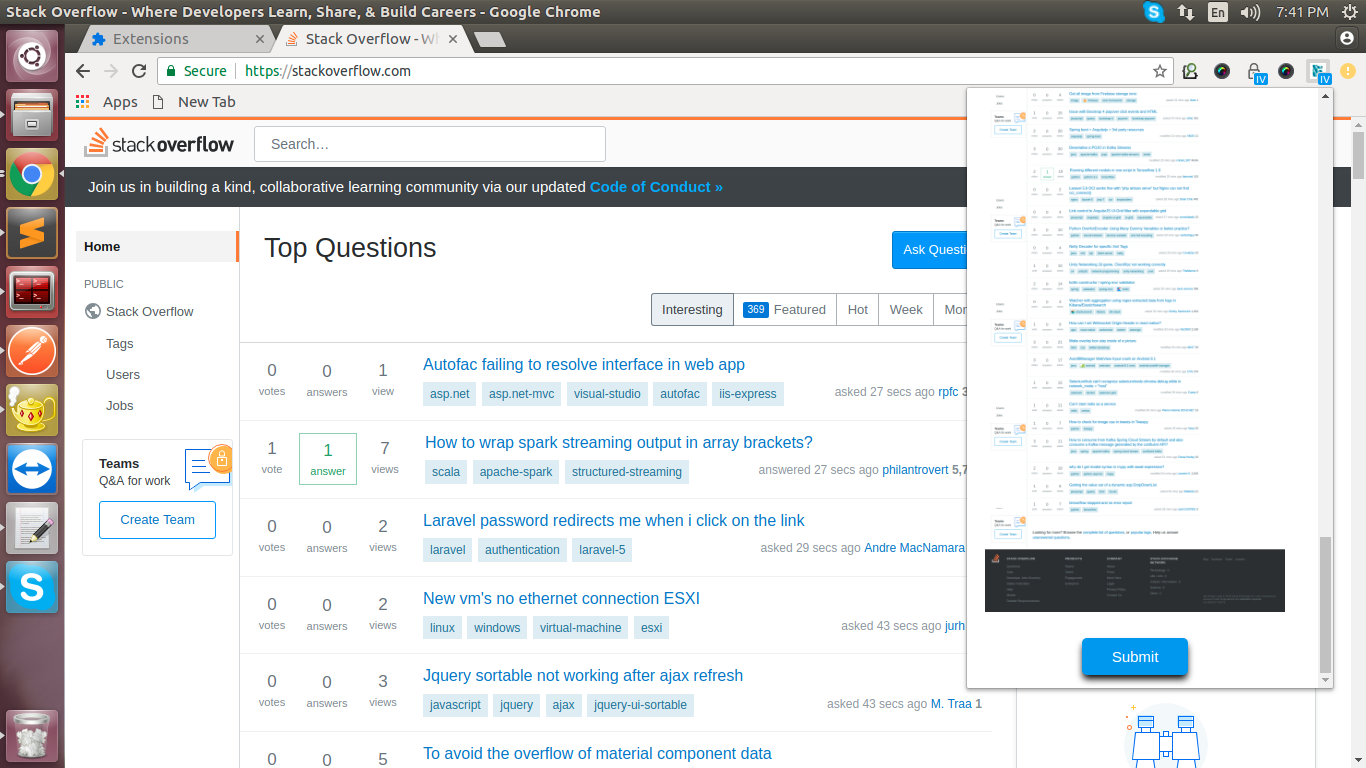This screenshot has height=768, width=1366.
Task: Click the Create Team button
Action: click(157, 519)
